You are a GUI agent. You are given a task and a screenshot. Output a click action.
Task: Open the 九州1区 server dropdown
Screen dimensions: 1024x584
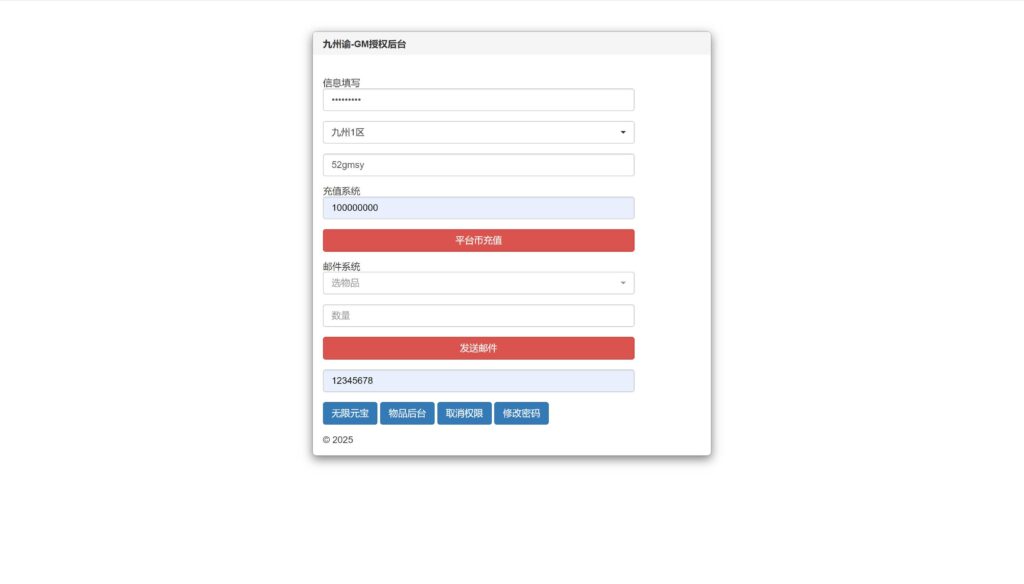[x=477, y=132]
